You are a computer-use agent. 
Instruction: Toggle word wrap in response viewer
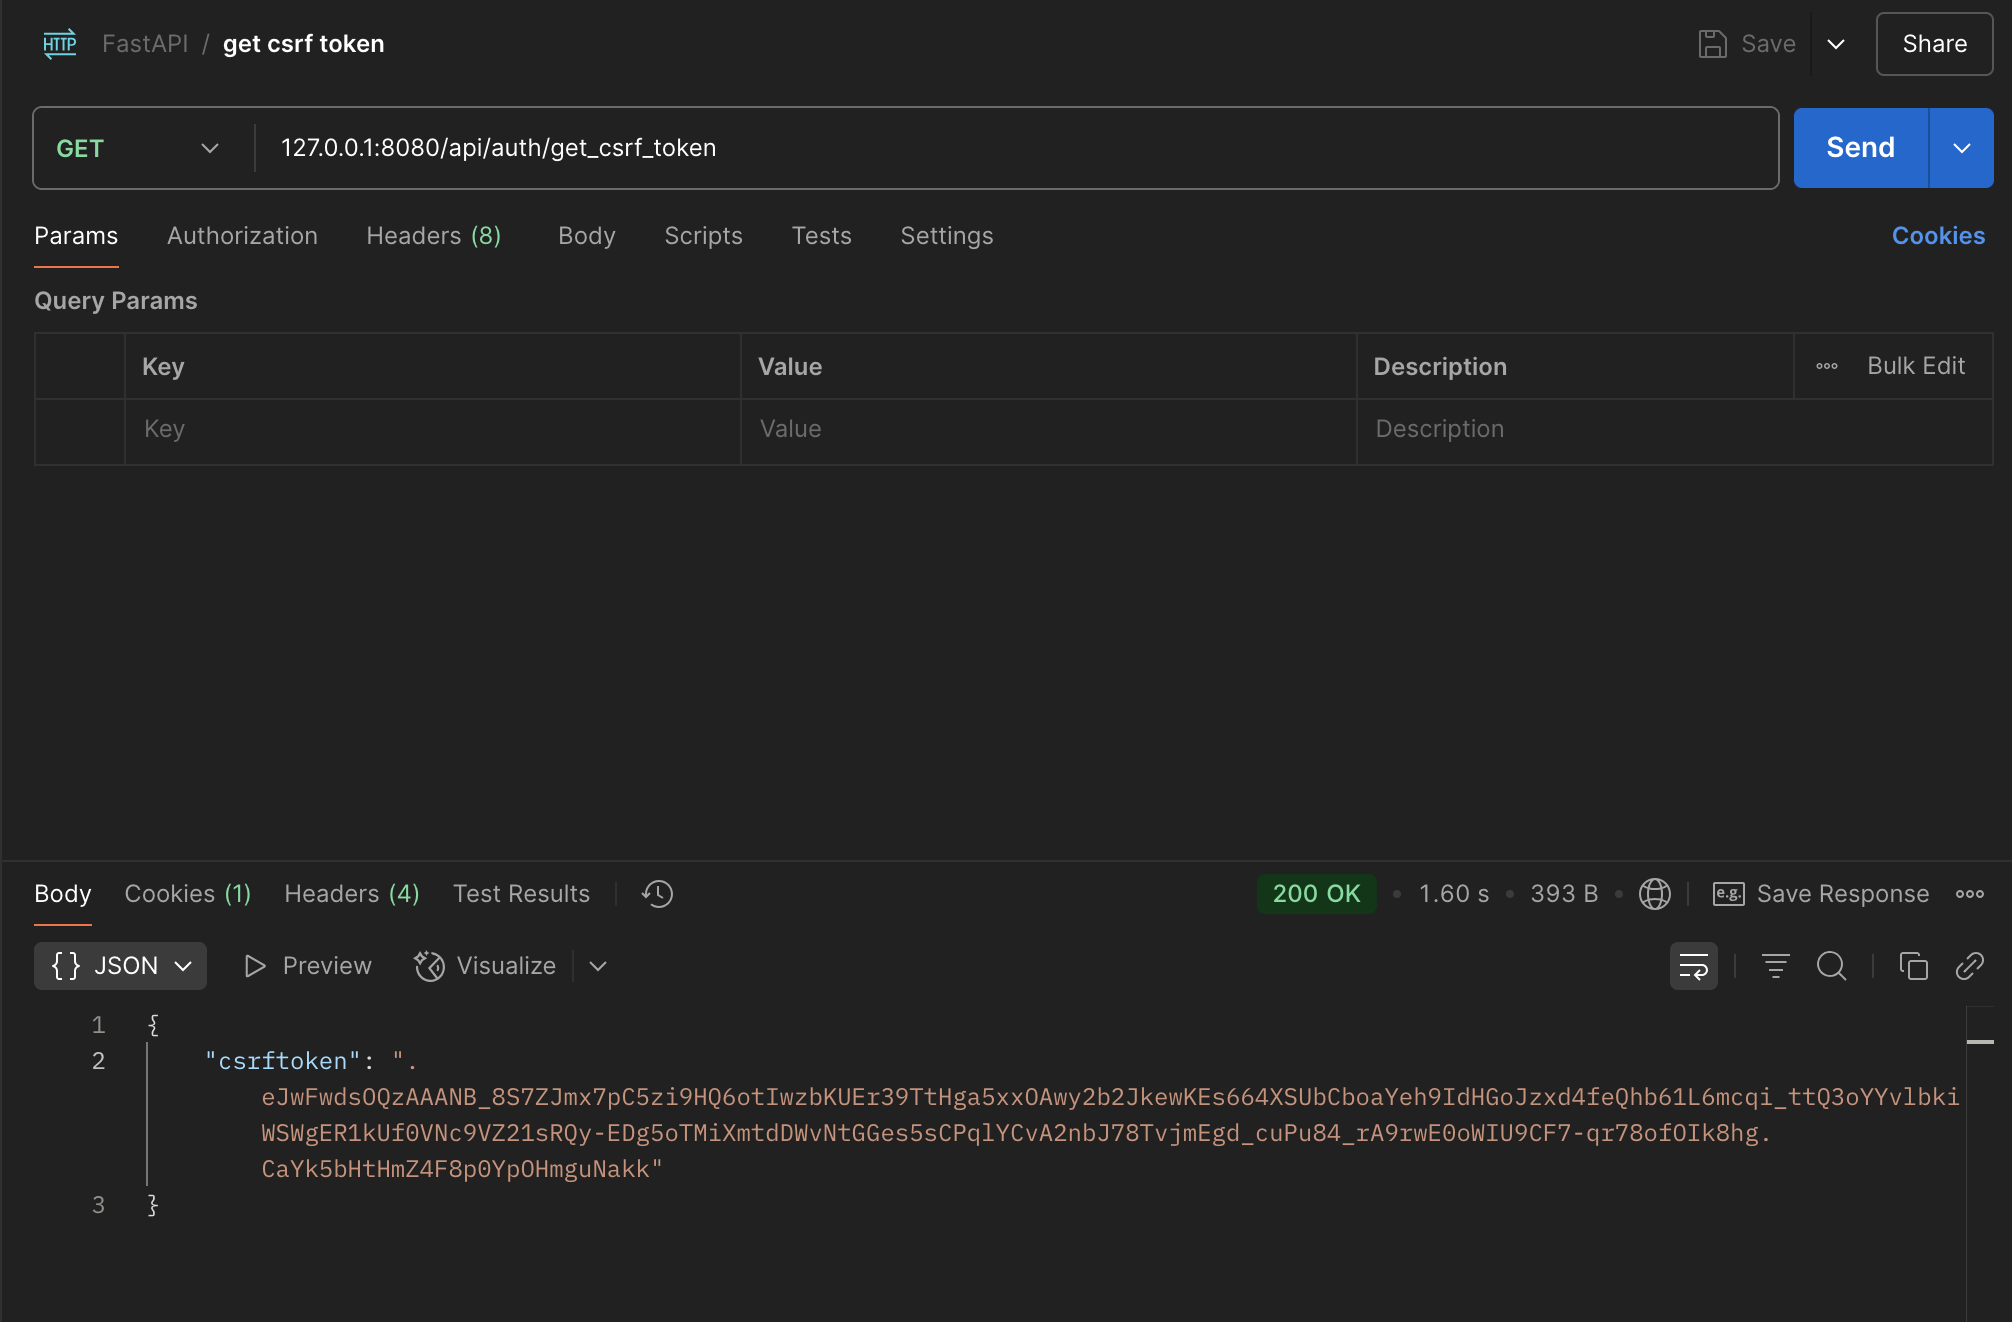click(x=1693, y=966)
